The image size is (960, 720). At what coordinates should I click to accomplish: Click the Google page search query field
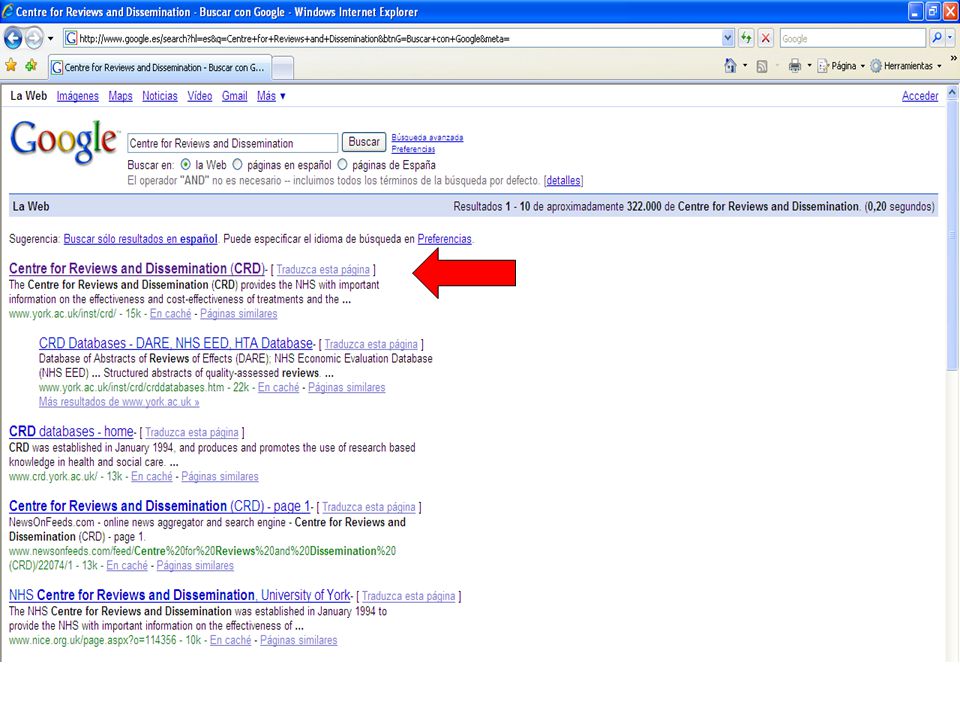tap(233, 143)
